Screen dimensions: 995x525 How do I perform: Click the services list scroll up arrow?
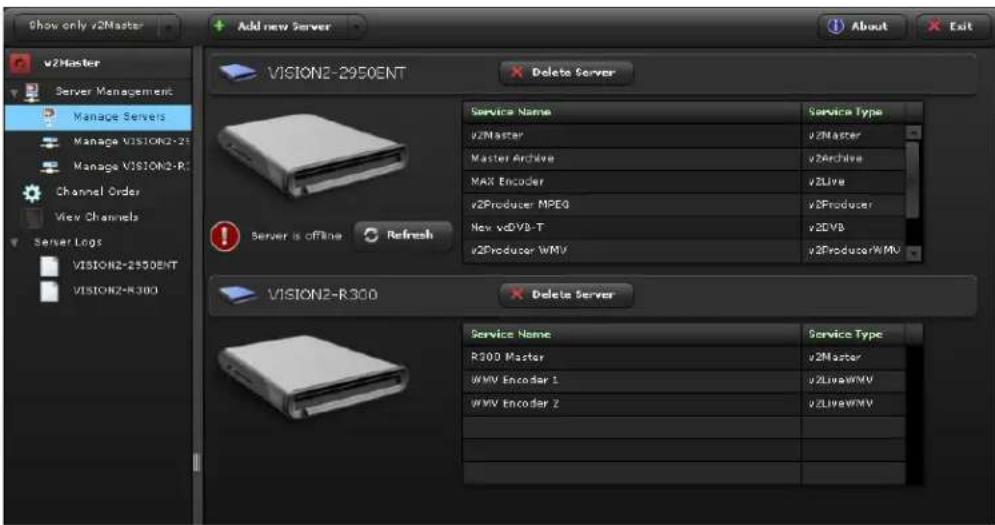tap(914, 133)
